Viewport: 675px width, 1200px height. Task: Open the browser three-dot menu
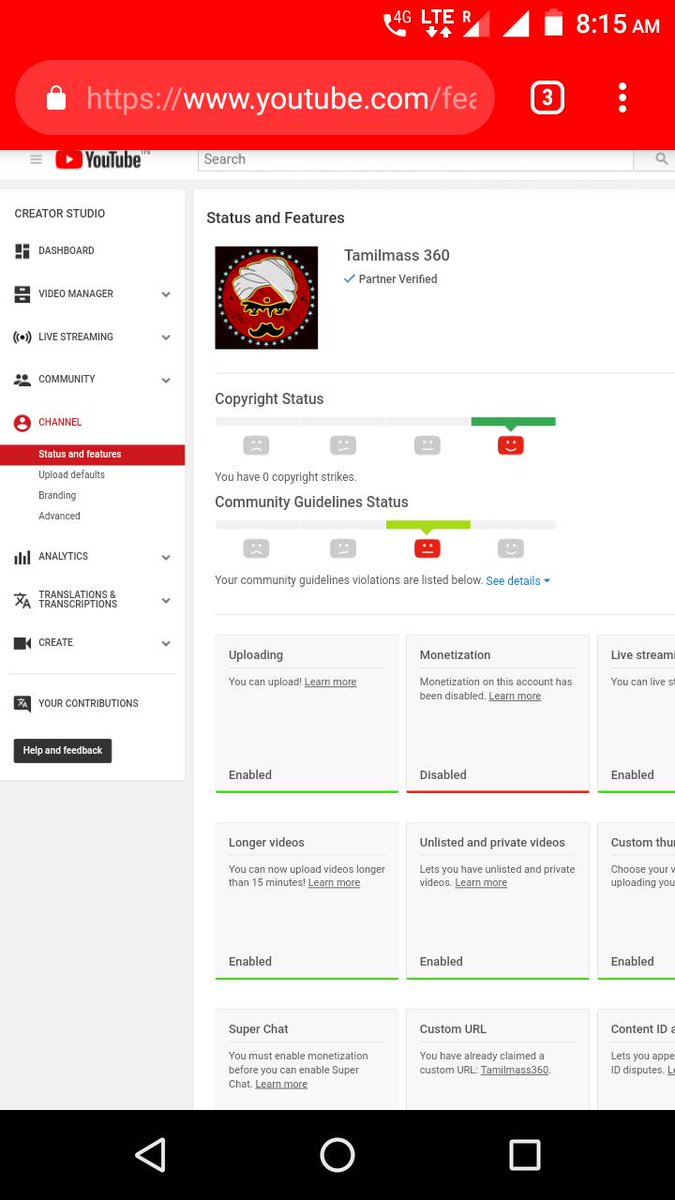pyautogui.click(x=622, y=98)
